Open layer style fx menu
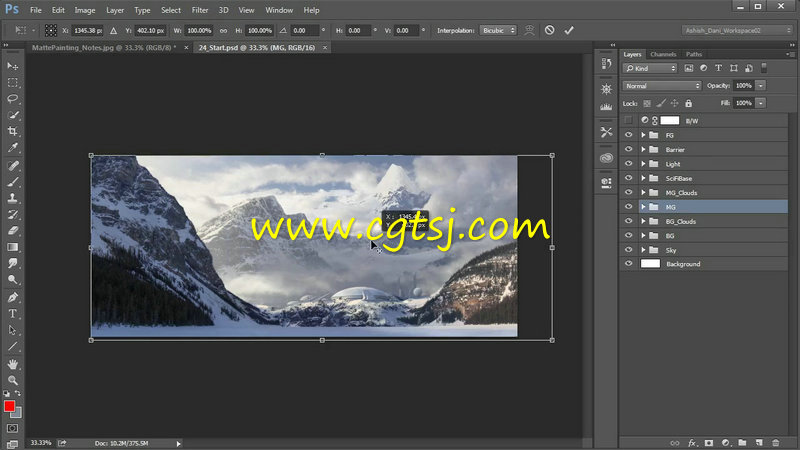Image resolution: width=800 pixels, height=450 pixels. [x=692, y=443]
